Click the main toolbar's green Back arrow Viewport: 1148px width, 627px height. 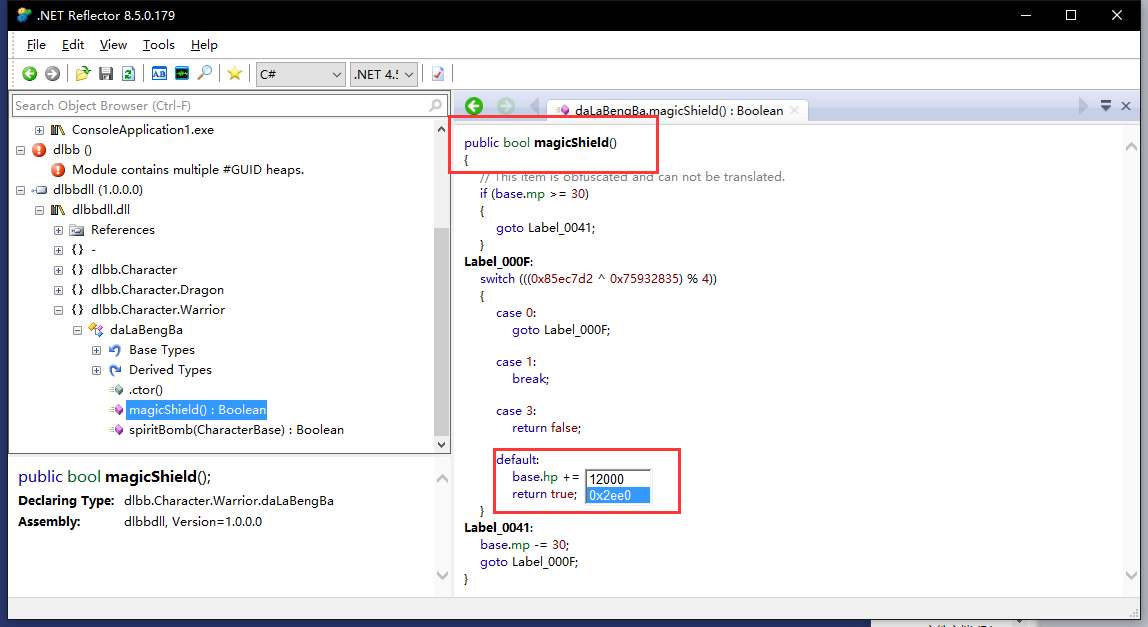point(29,73)
